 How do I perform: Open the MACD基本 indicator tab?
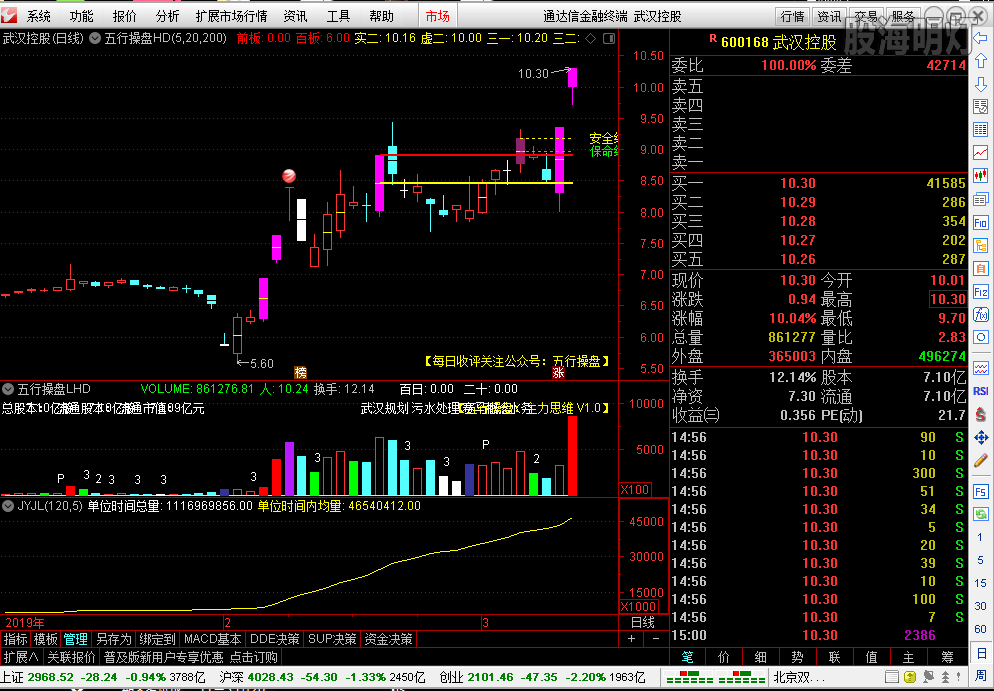pos(212,639)
